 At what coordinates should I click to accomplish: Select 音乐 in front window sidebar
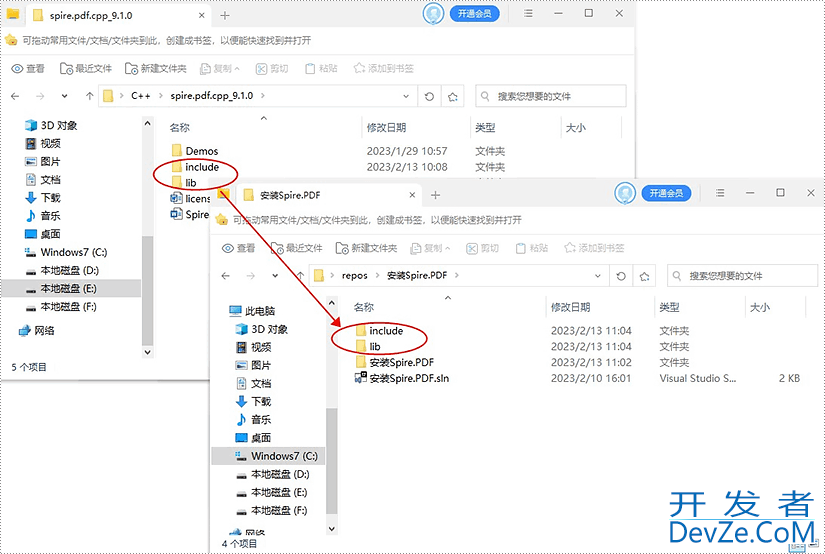pos(254,420)
